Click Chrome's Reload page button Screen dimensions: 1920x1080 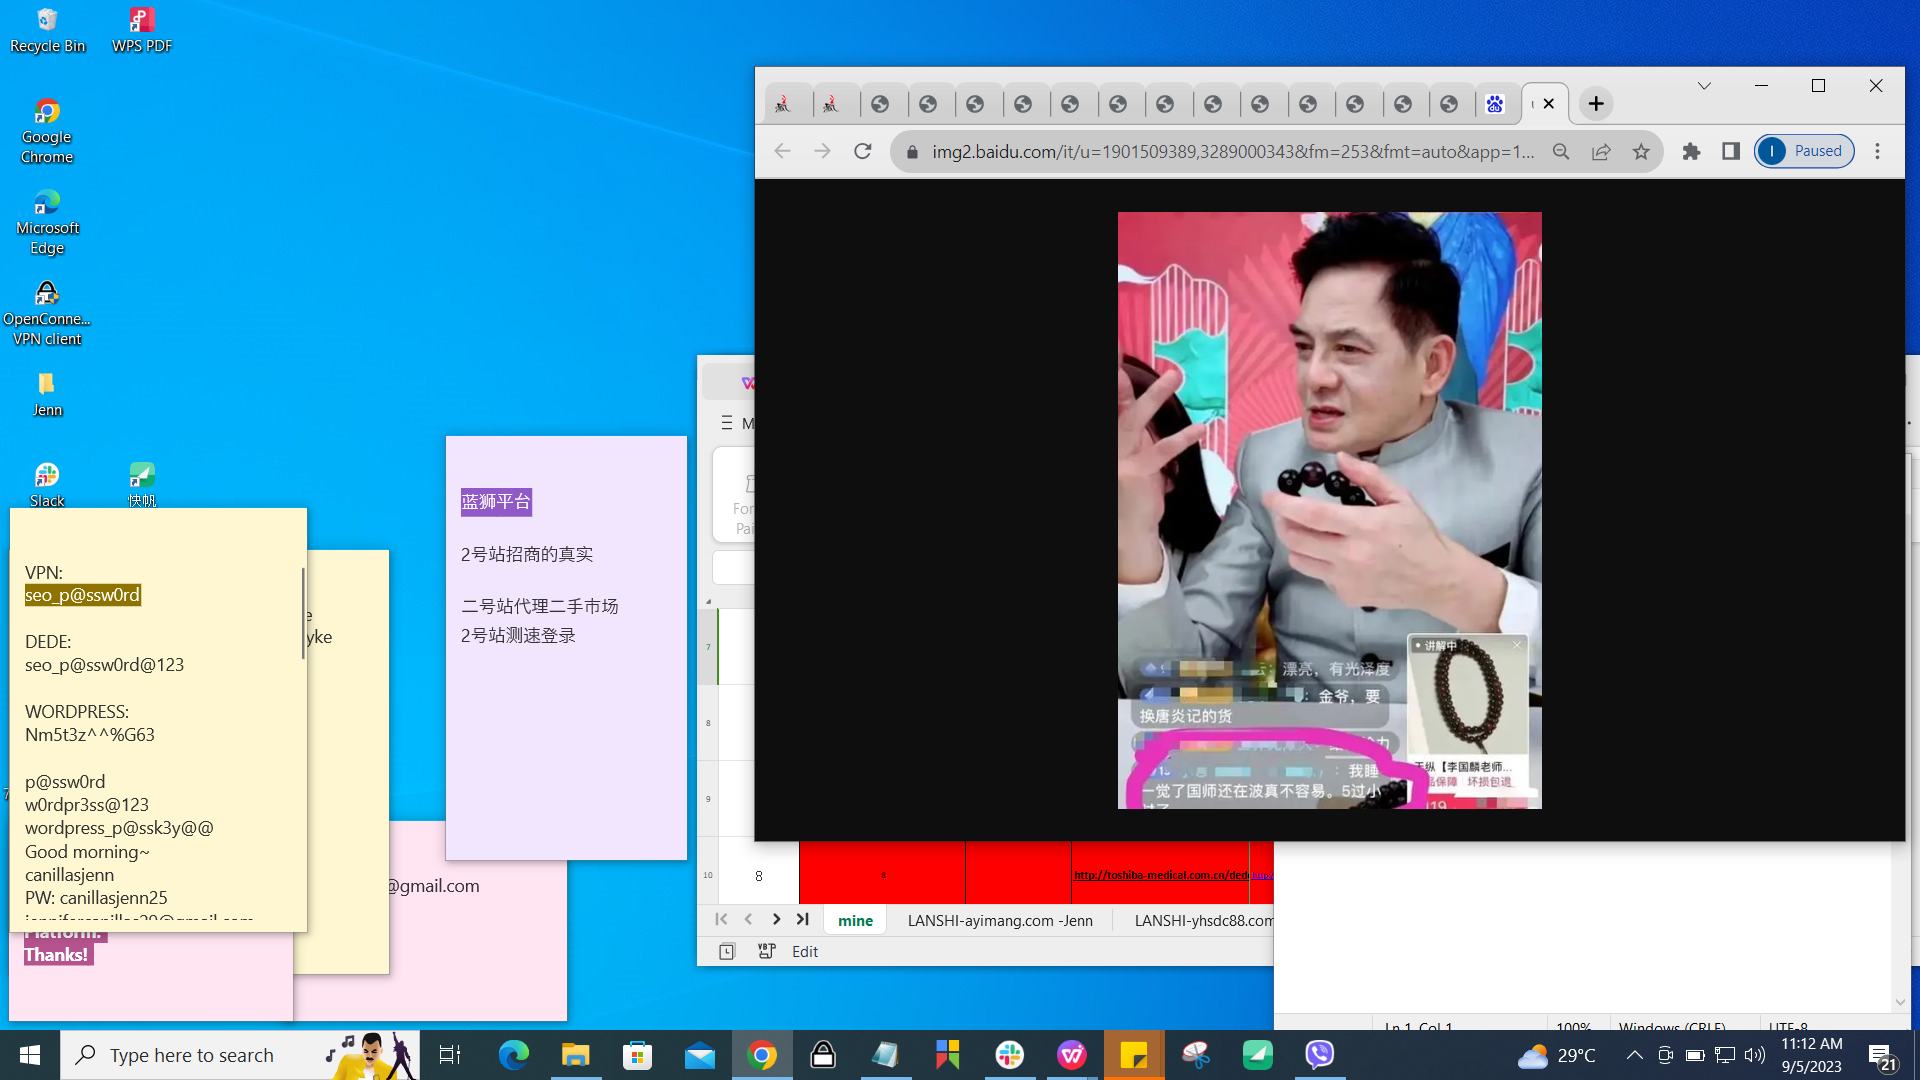tap(863, 151)
